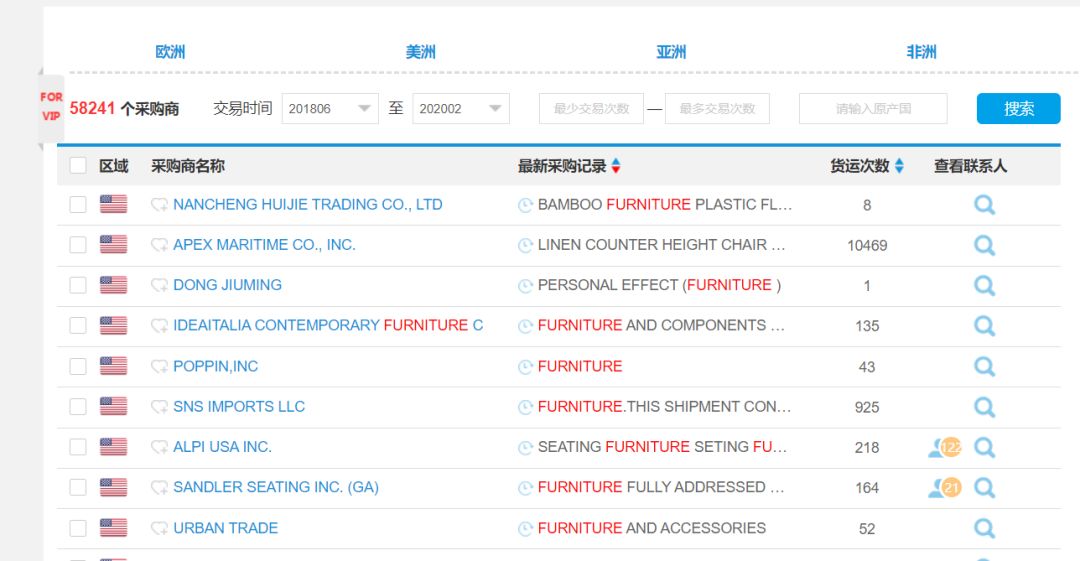The width and height of the screenshot is (1080, 561).
Task: Check the box for POPPIN,INC
Action: point(78,366)
